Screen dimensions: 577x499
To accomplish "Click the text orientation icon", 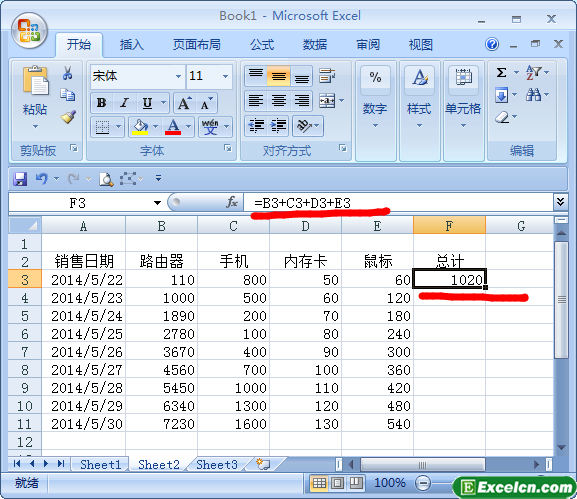I will [x=305, y=126].
